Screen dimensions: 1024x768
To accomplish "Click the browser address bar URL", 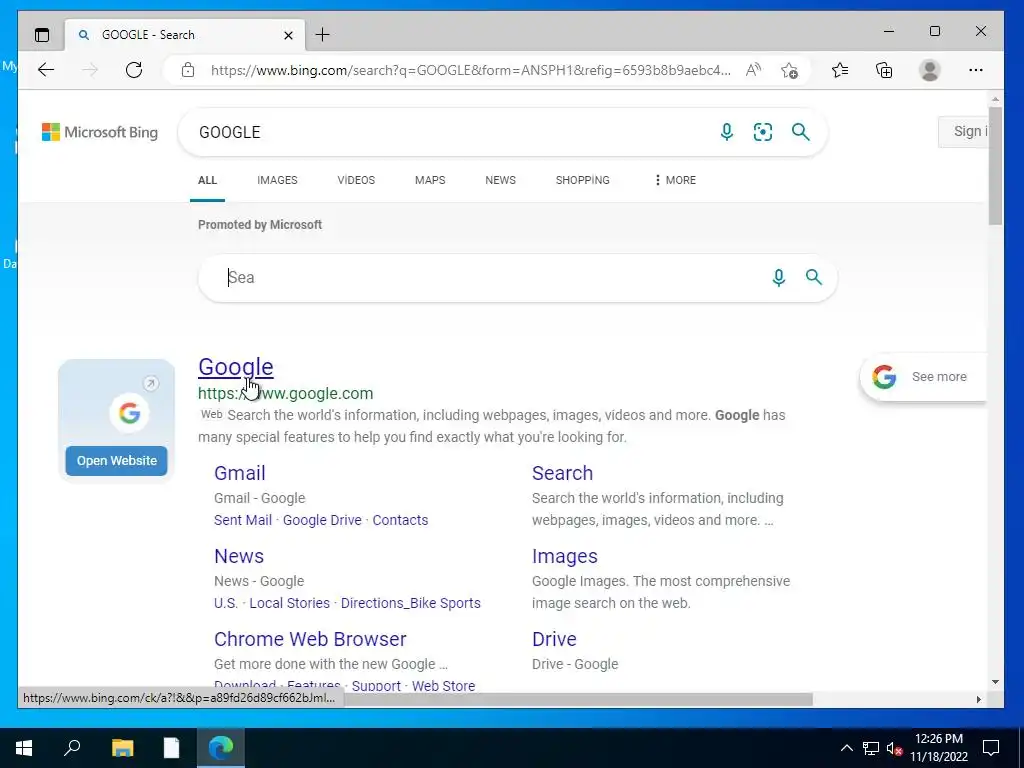I will click(470, 70).
